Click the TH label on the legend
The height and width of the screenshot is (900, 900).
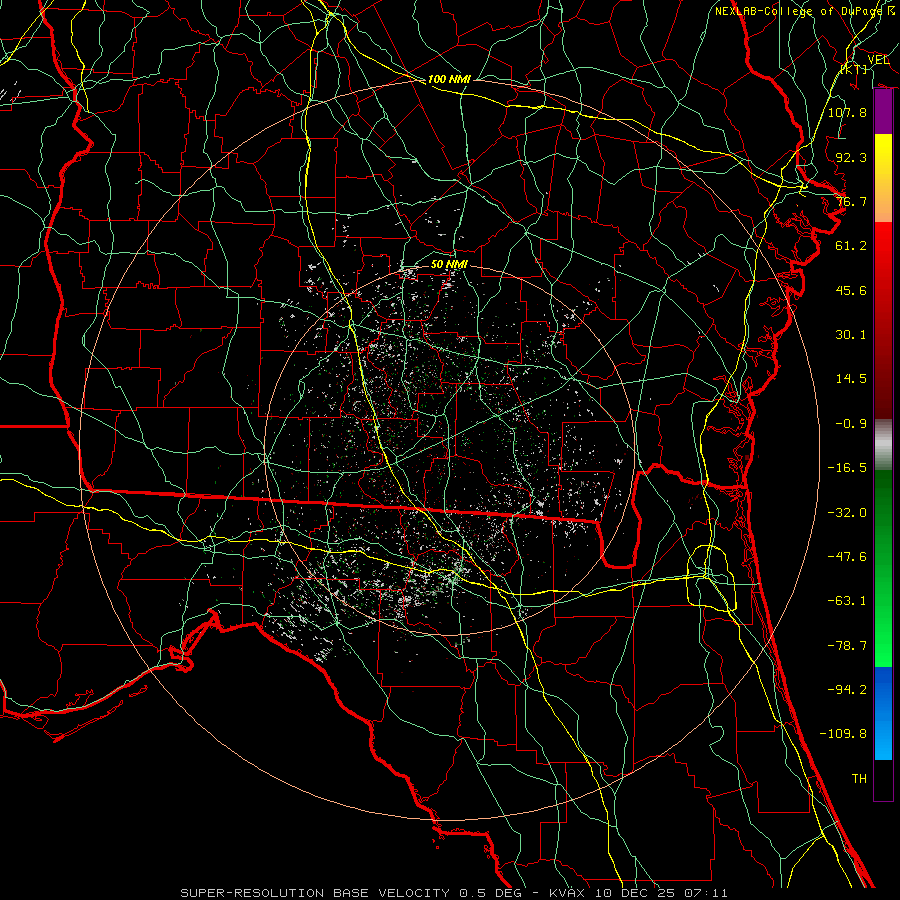tap(859, 779)
